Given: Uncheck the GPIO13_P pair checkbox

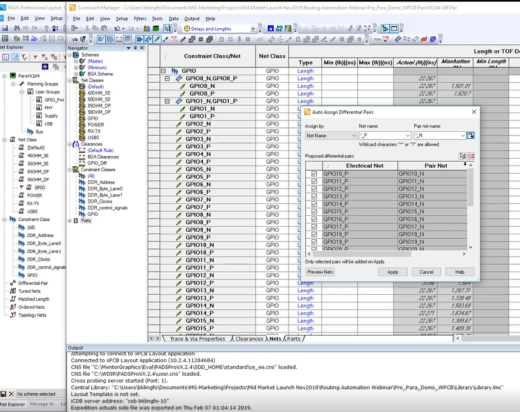Looking at the screenshot, I should (314, 196).
